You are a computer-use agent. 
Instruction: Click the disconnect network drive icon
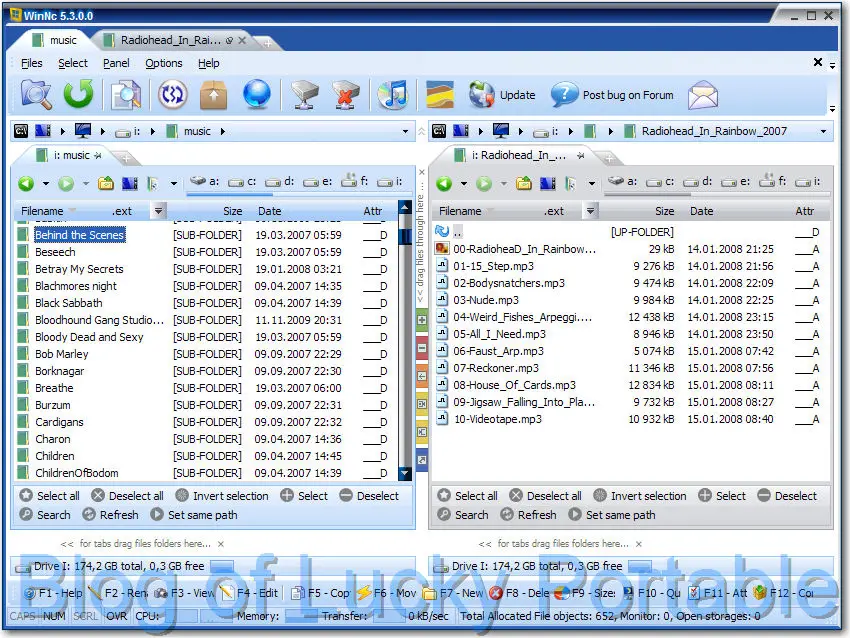click(346, 95)
